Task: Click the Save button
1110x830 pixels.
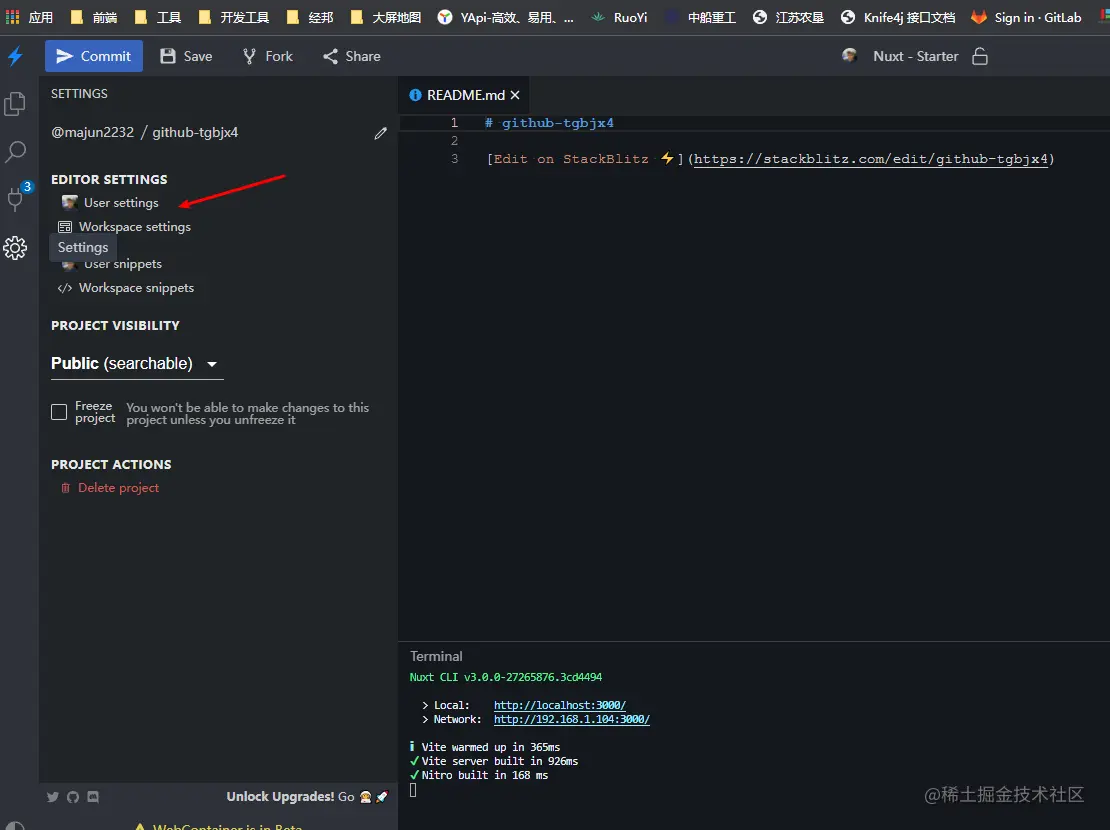Action: click(186, 56)
